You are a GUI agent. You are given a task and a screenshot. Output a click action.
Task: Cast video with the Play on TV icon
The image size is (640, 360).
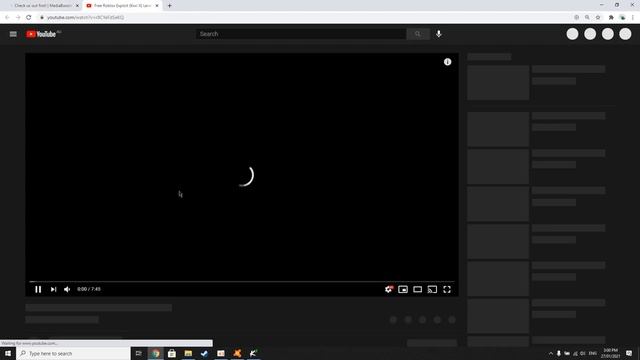pos(432,289)
